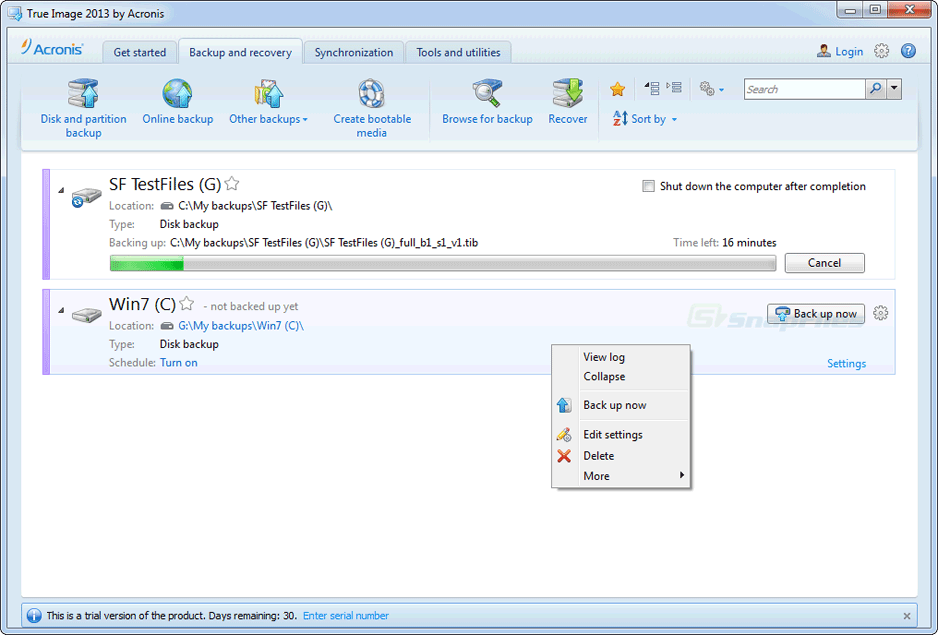Click the Acronis logo
Image resolution: width=938 pixels, height=635 pixels.
52,48
